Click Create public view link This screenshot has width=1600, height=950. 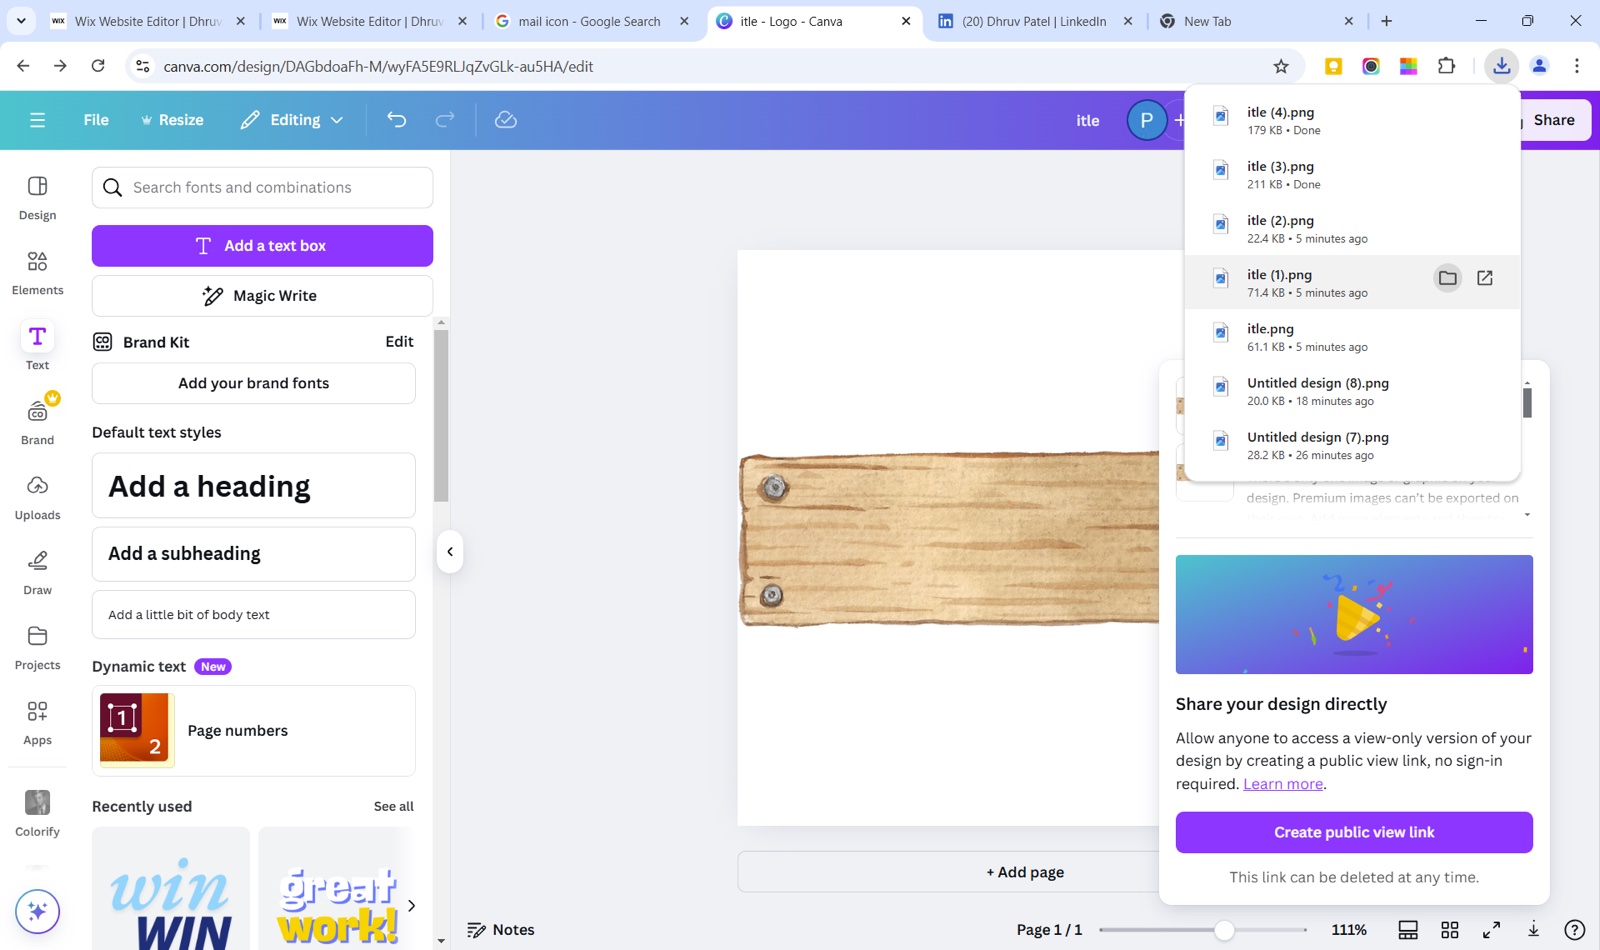click(1354, 833)
